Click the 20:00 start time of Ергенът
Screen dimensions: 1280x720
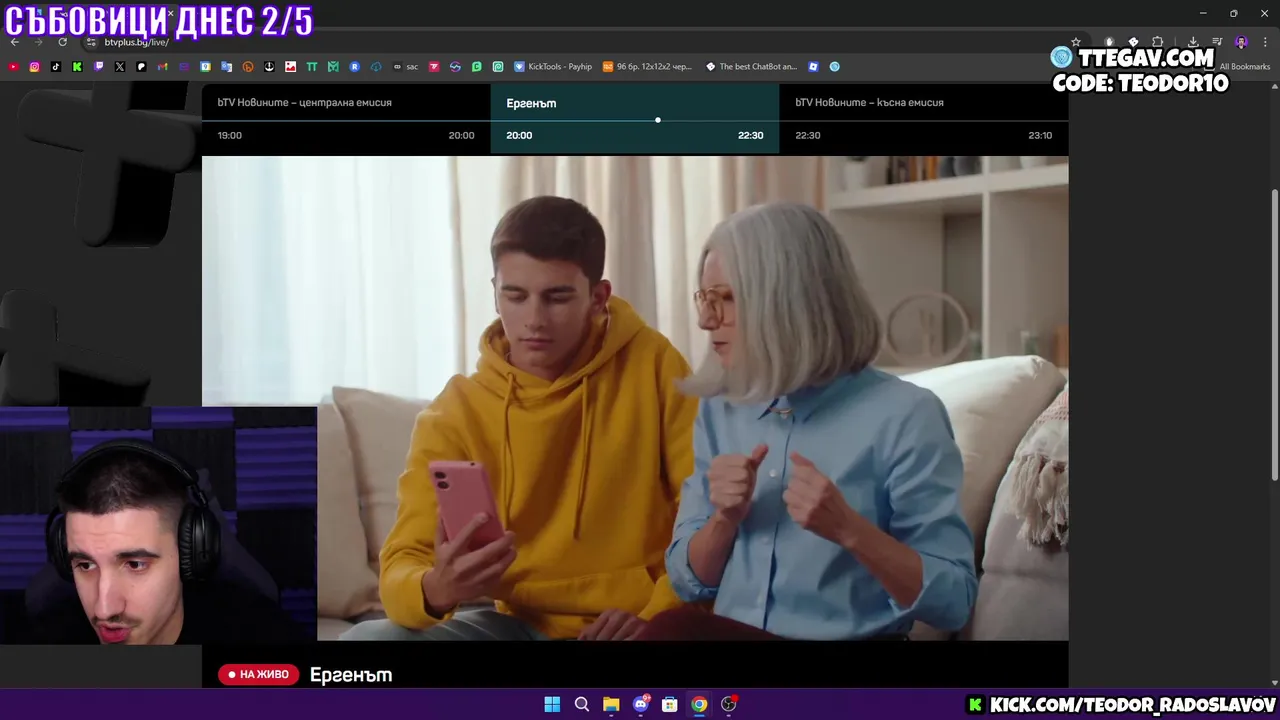(519, 135)
